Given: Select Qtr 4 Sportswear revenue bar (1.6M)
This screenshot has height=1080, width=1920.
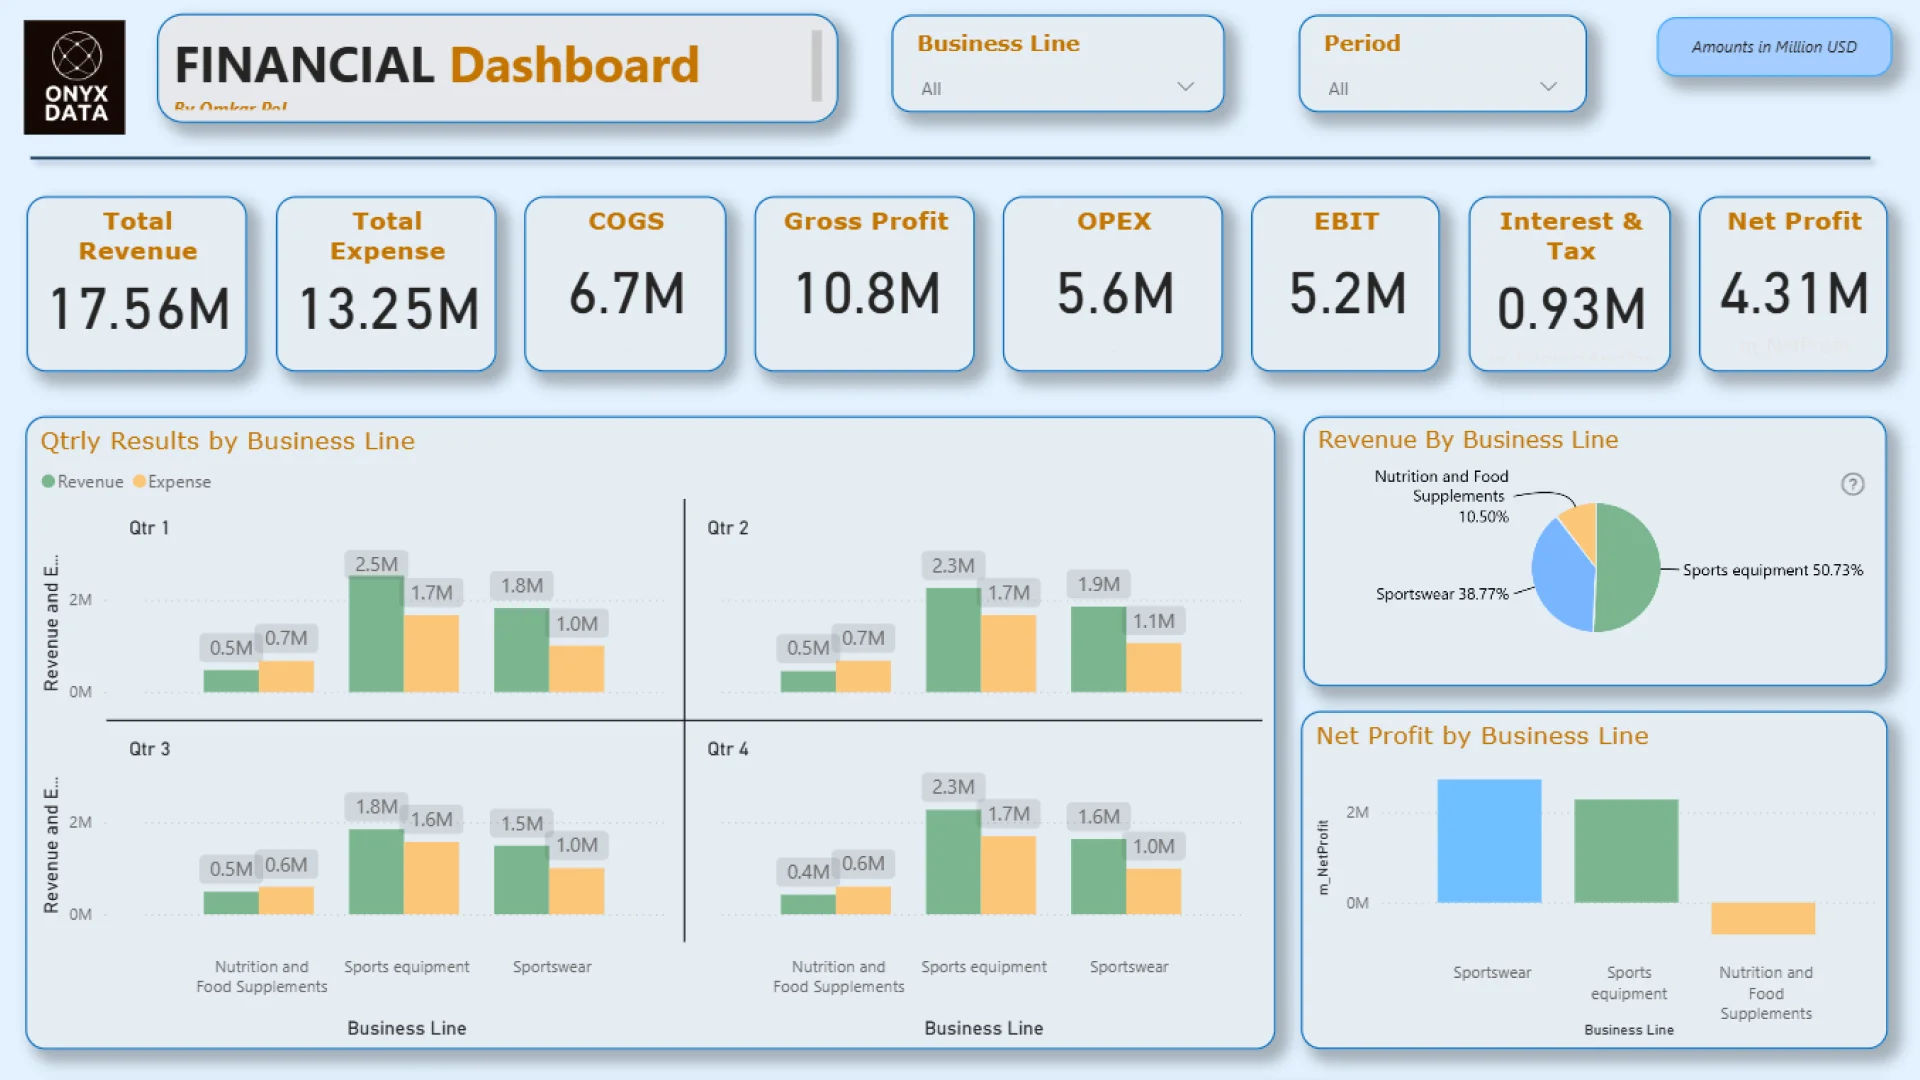Looking at the screenshot, I should pyautogui.click(x=1098, y=877).
